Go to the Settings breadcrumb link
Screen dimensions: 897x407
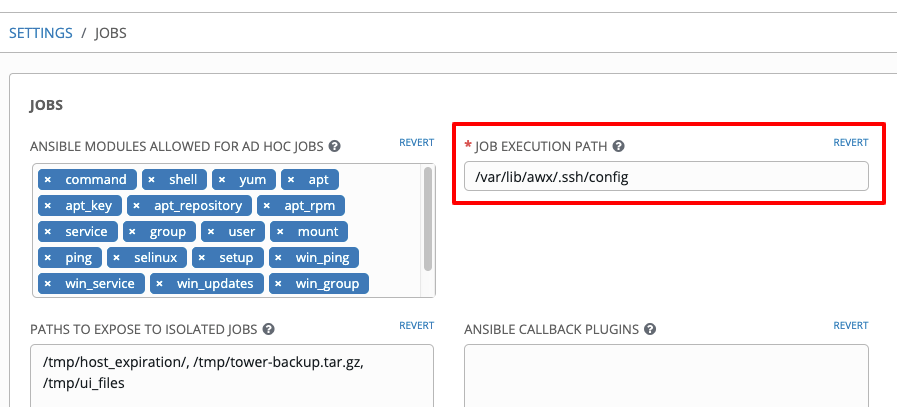[41, 33]
